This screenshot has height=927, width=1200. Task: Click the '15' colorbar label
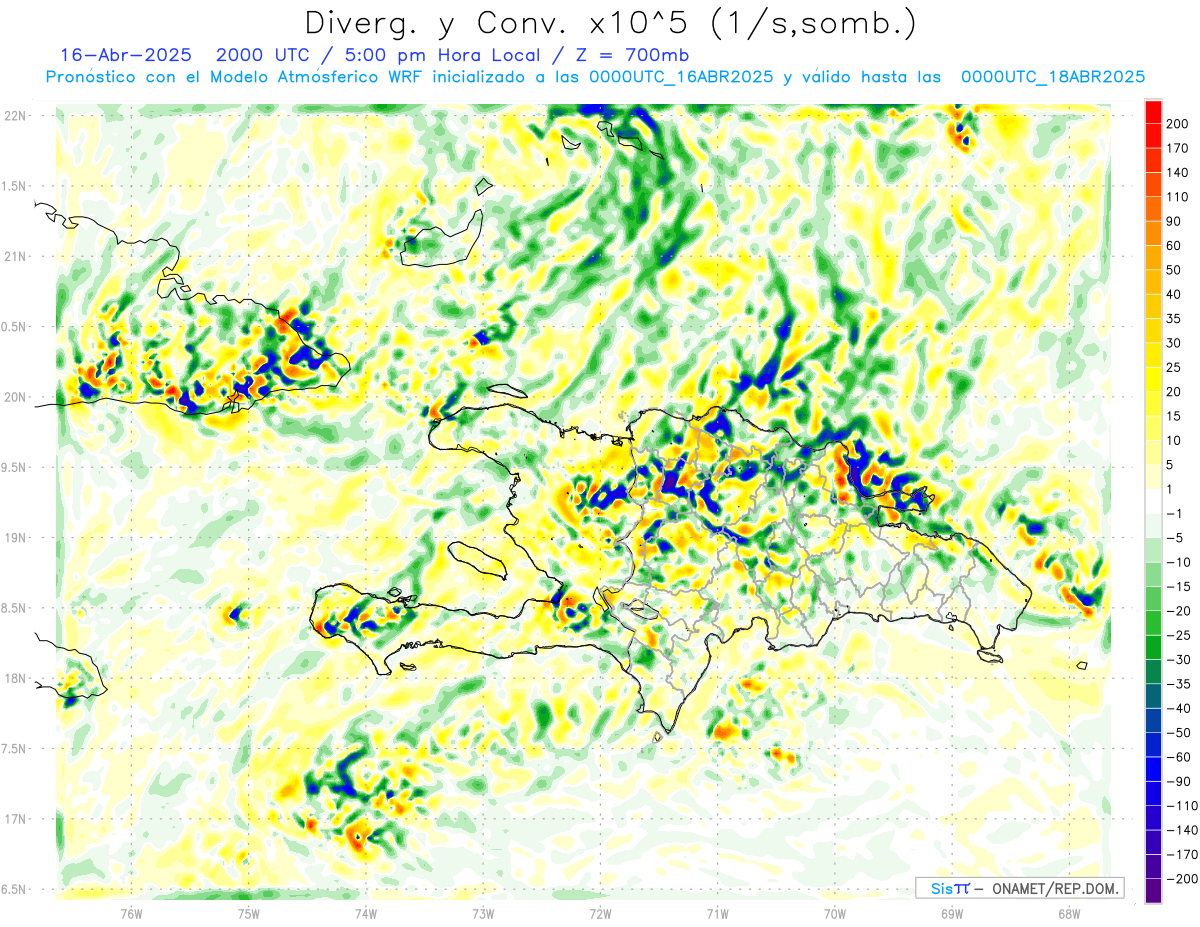tap(1175, 417)
